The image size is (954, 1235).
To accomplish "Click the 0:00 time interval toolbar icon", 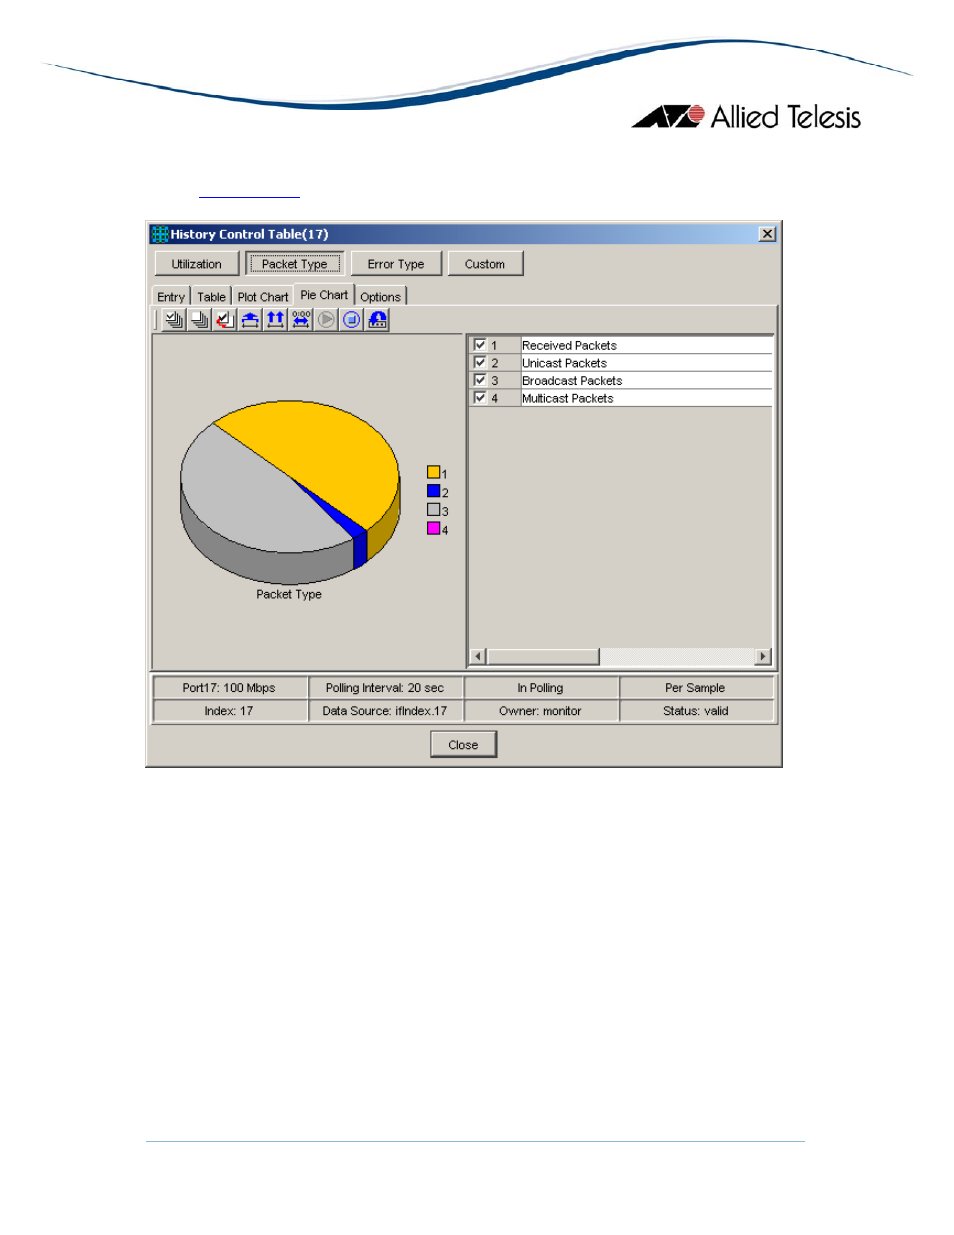I will coord(301,320).
